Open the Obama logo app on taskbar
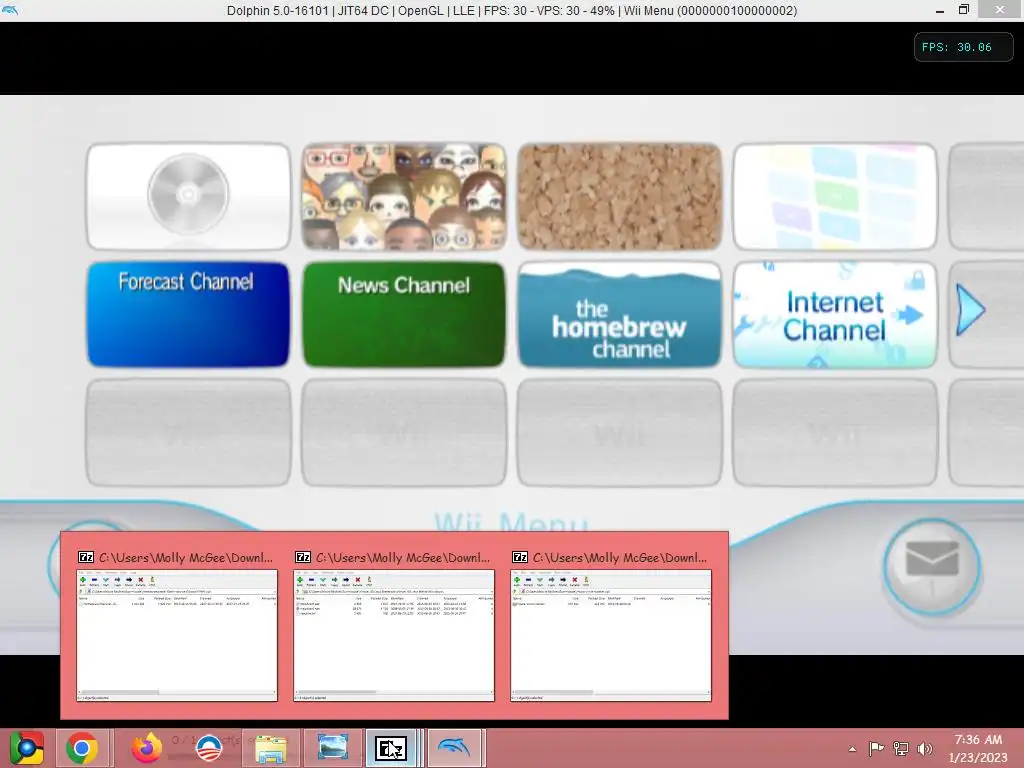This screenshot has width=1024, height=768. (x=209, y=748)
